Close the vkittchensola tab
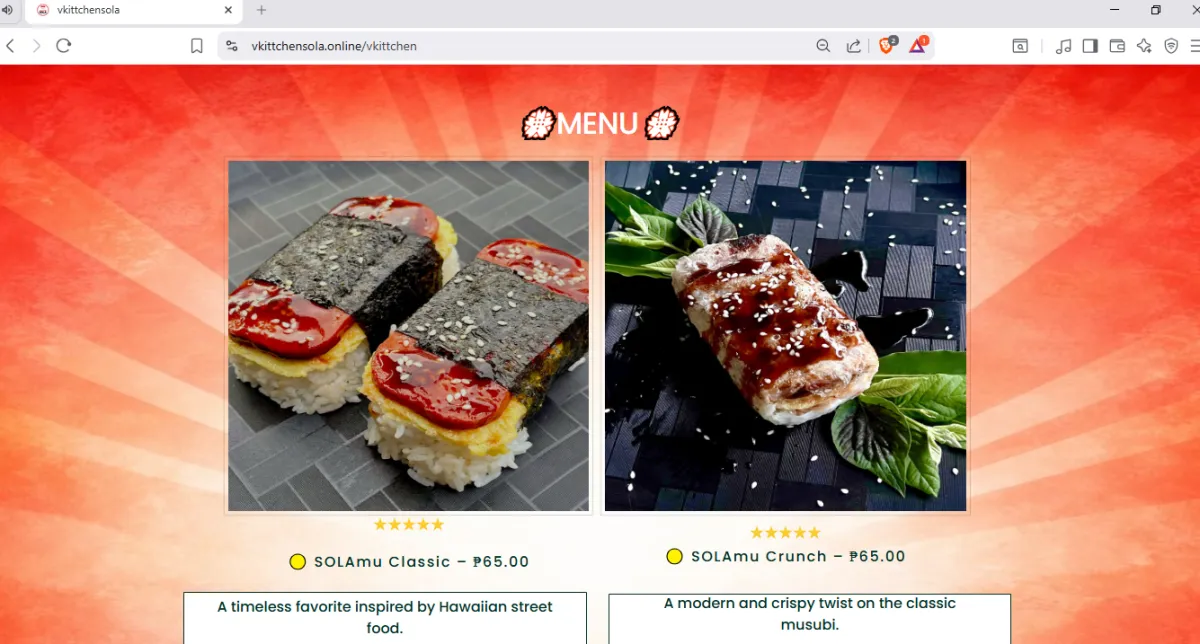Viewport: 1200px width, 644px height. tap(228, 10)
